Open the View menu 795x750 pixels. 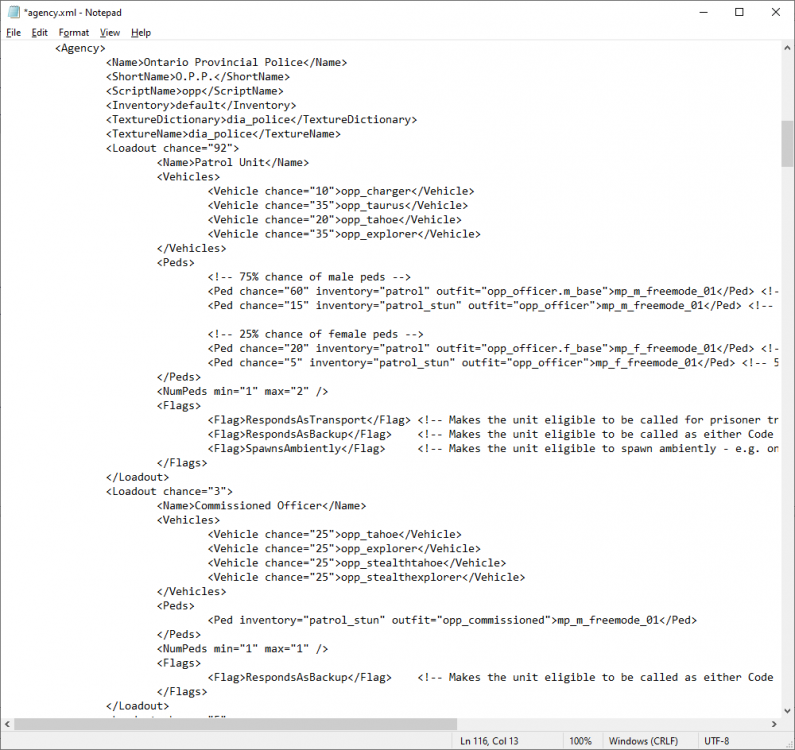(x=110, y=32)
